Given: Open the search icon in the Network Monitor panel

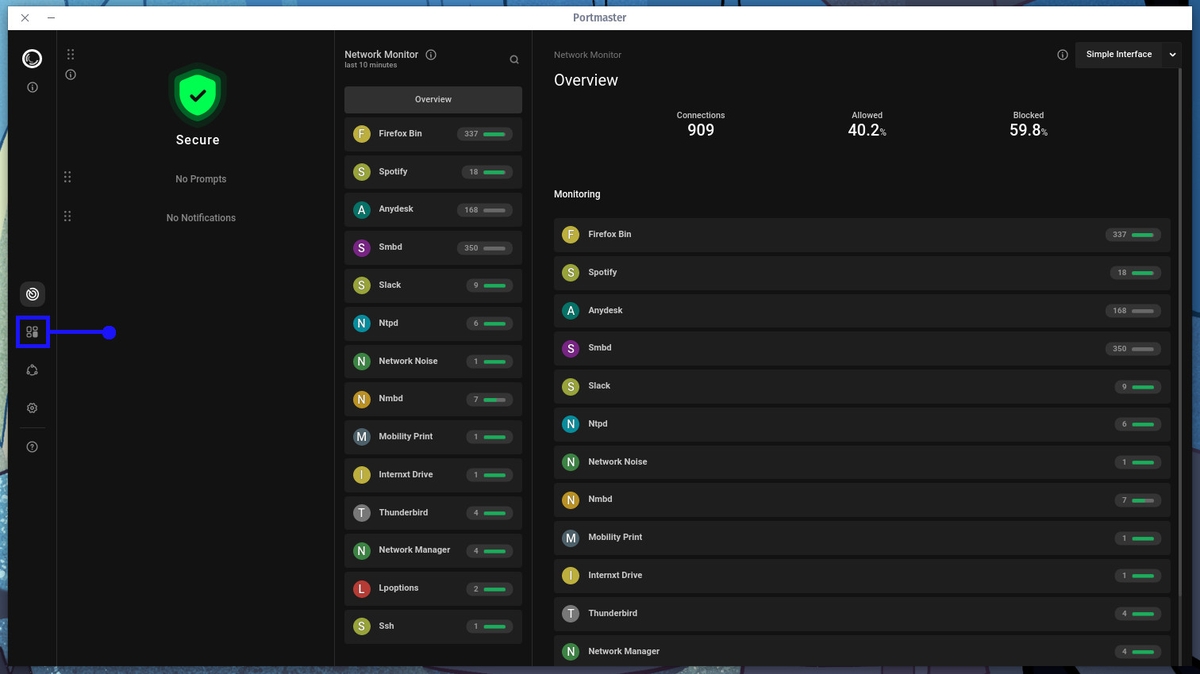Looking at the screenshot, I should pos(514,59).
